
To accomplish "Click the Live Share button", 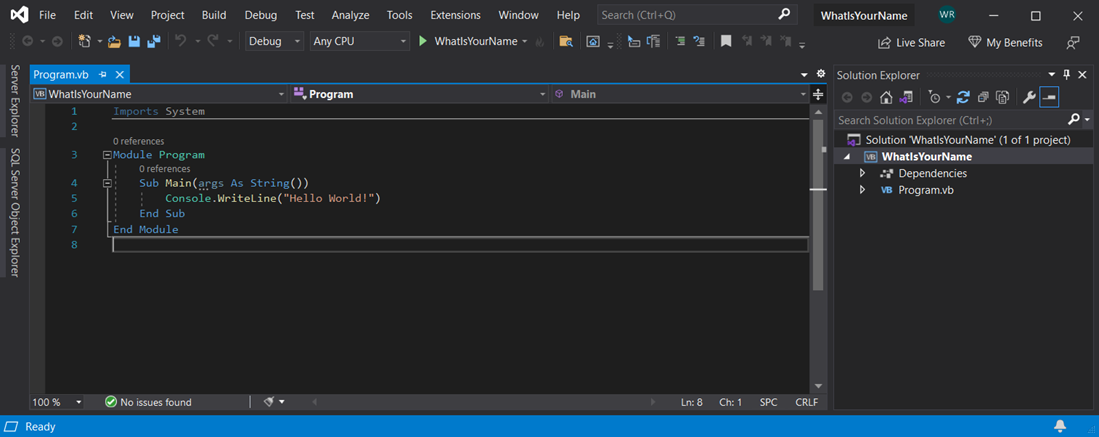I will [x=911, y=42].
